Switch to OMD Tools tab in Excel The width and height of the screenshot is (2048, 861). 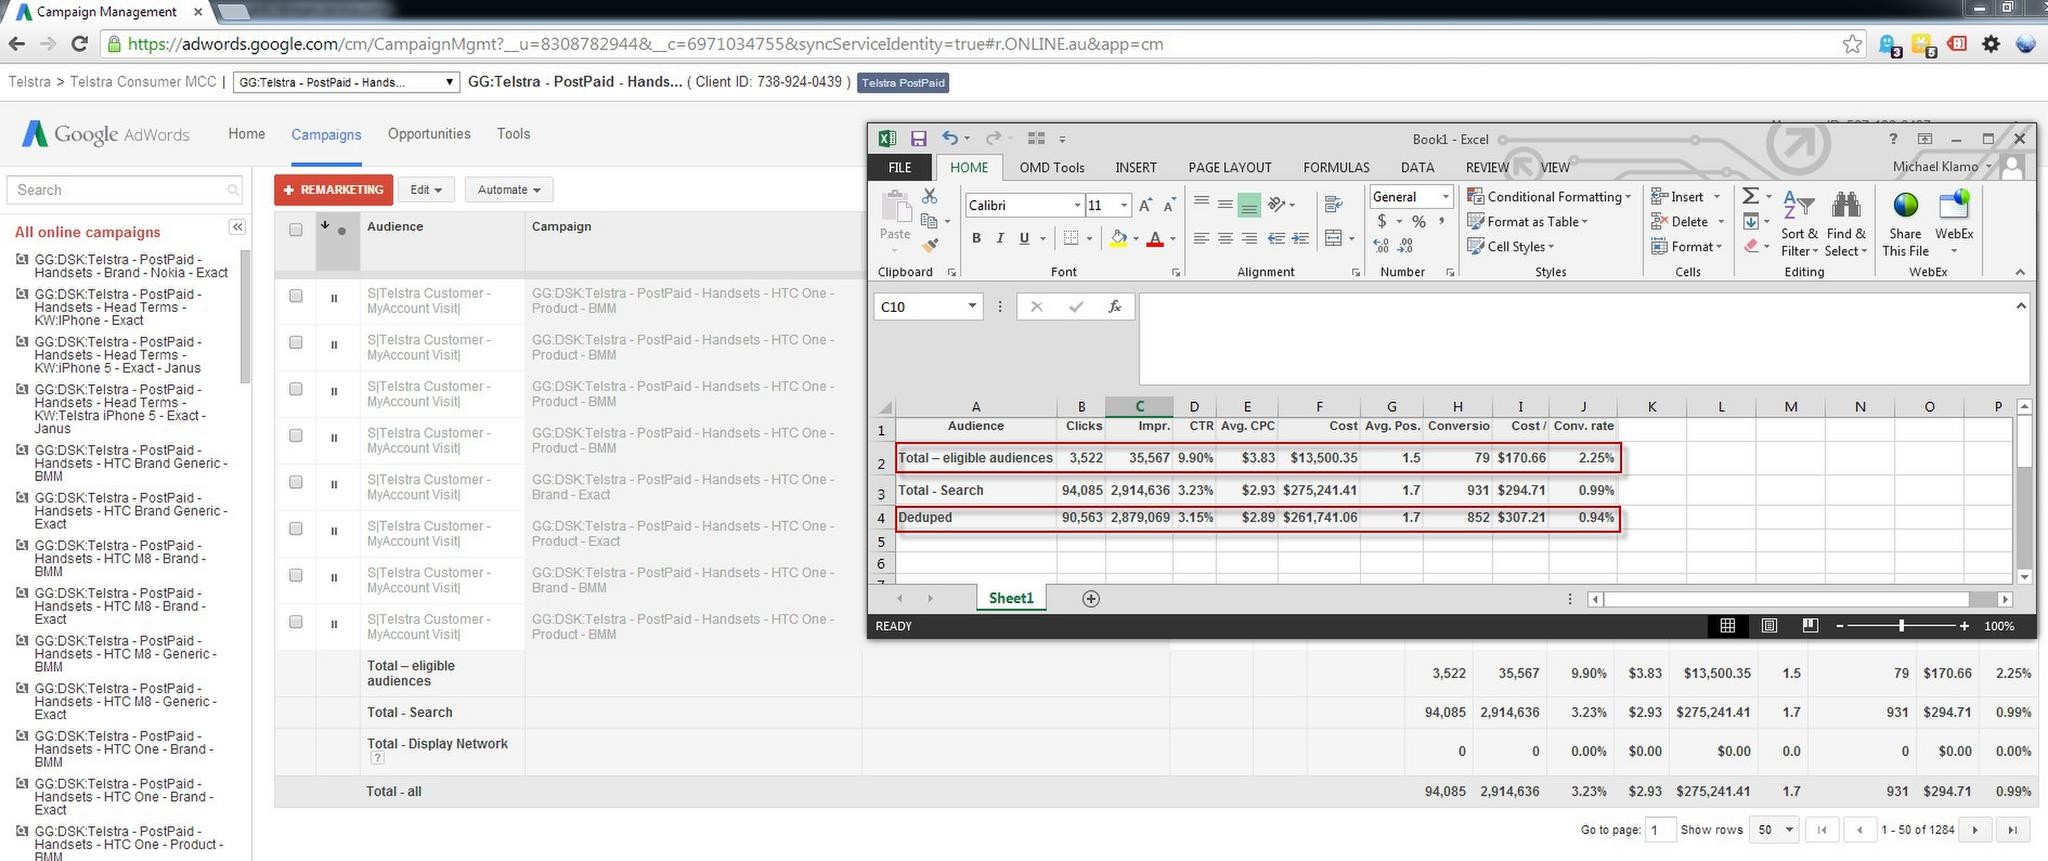pos(1052,168)
